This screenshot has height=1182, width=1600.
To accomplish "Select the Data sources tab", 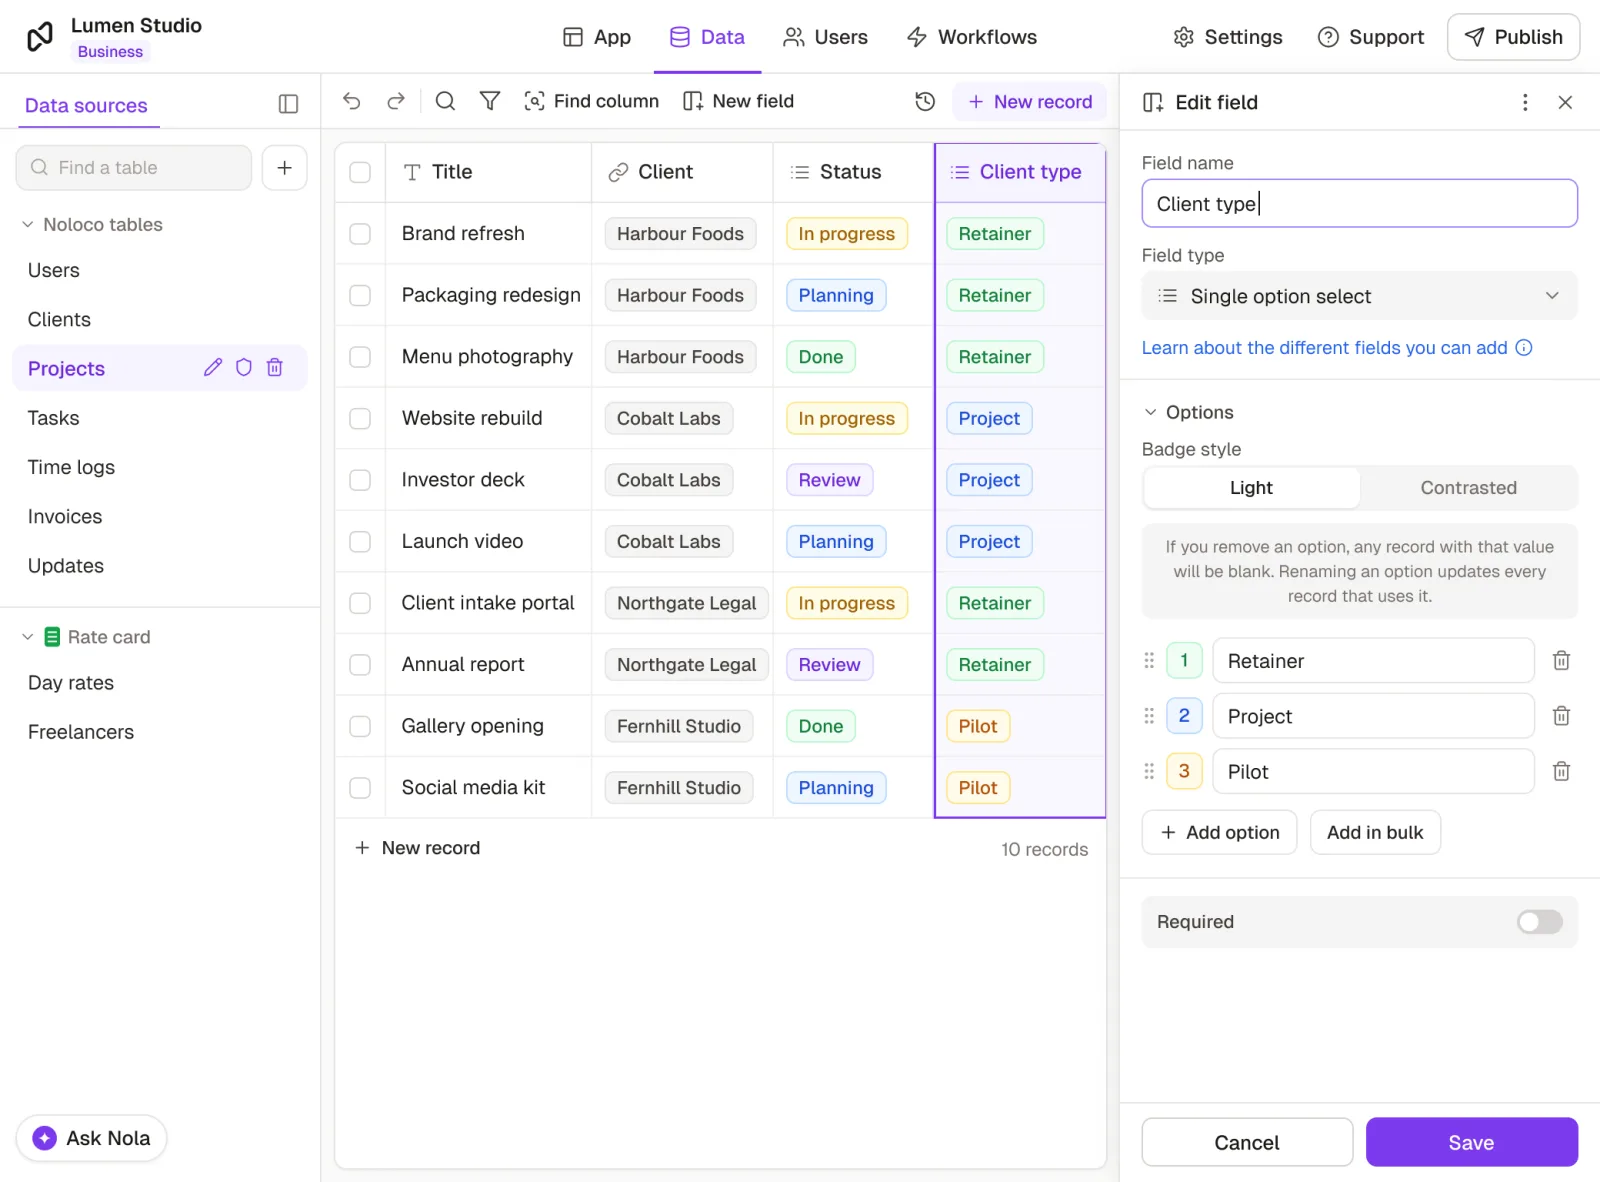I will [x=86, y=105].
